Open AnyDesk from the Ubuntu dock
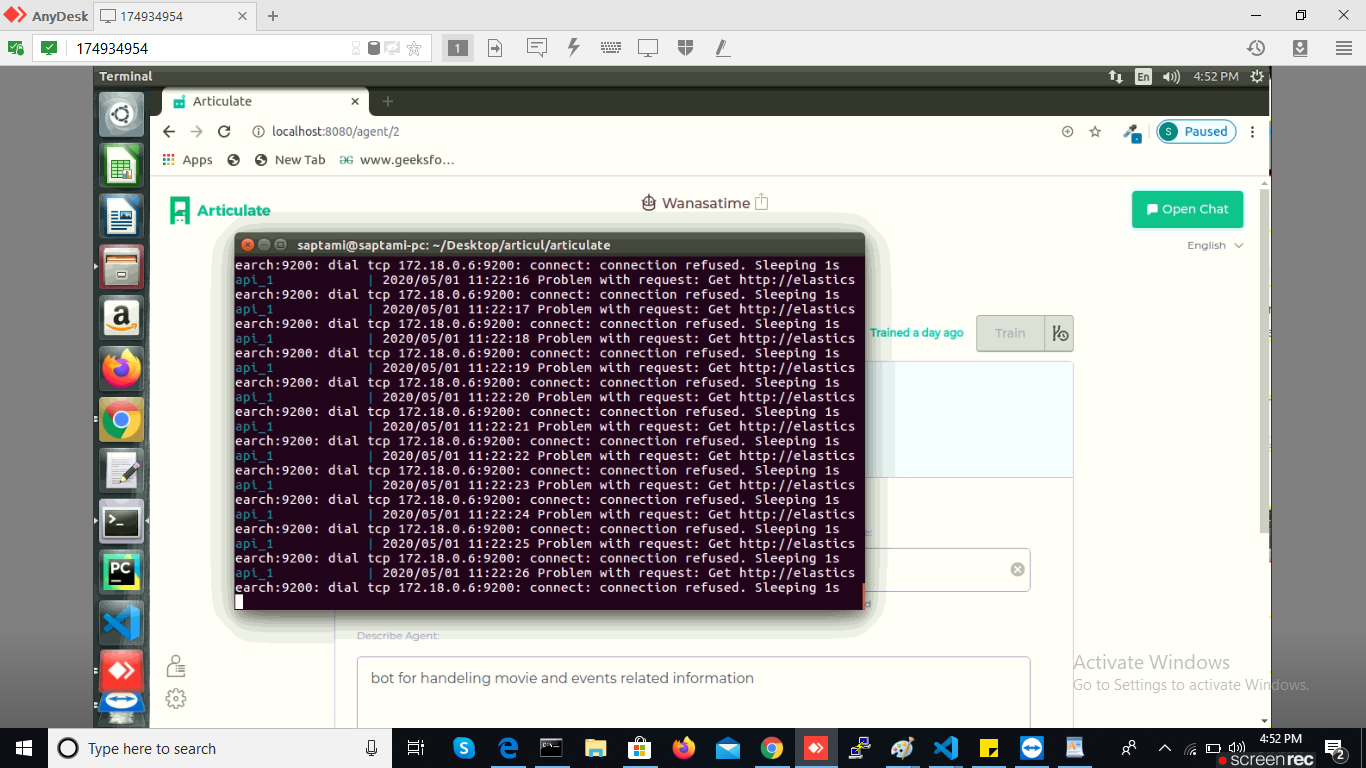Viewport: 1366px width, 768px height. click(121, 672)
